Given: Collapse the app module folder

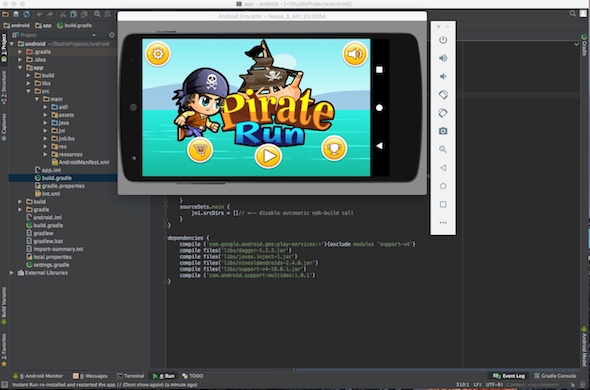Looking at the screenshot, I should point(20,67).
